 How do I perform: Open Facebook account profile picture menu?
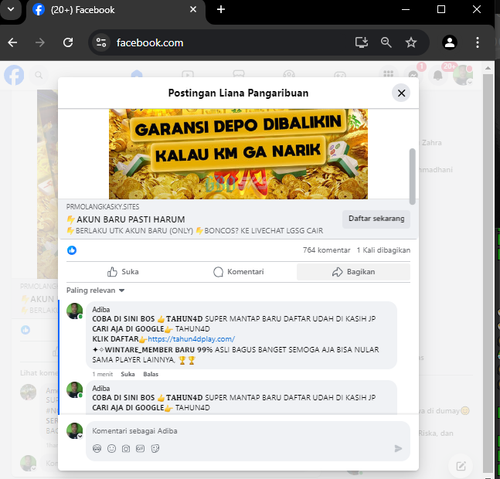[463, 75]
